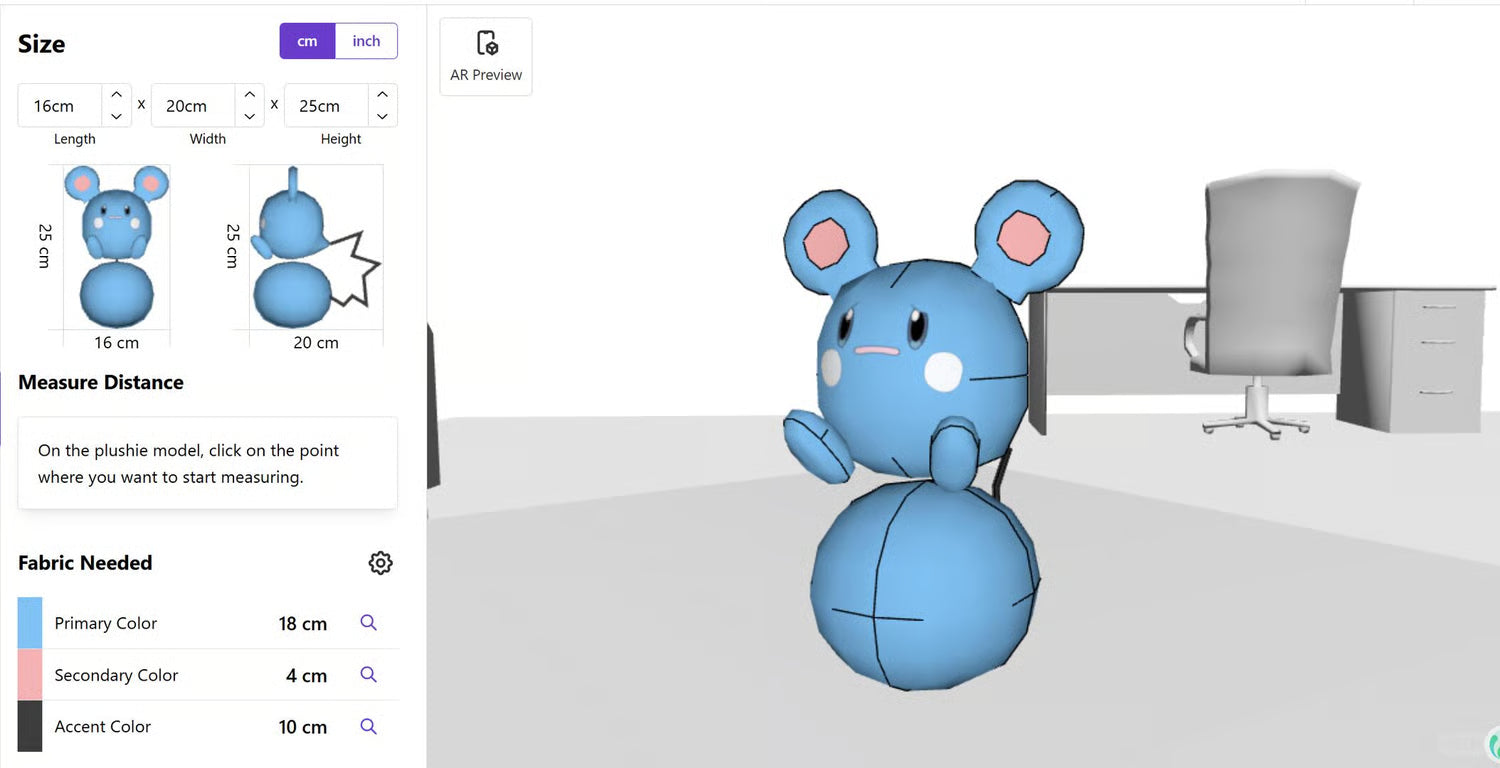Increase the Length value
The width and height of the screenshot is (1500, 768).
(x=116, y=94)
